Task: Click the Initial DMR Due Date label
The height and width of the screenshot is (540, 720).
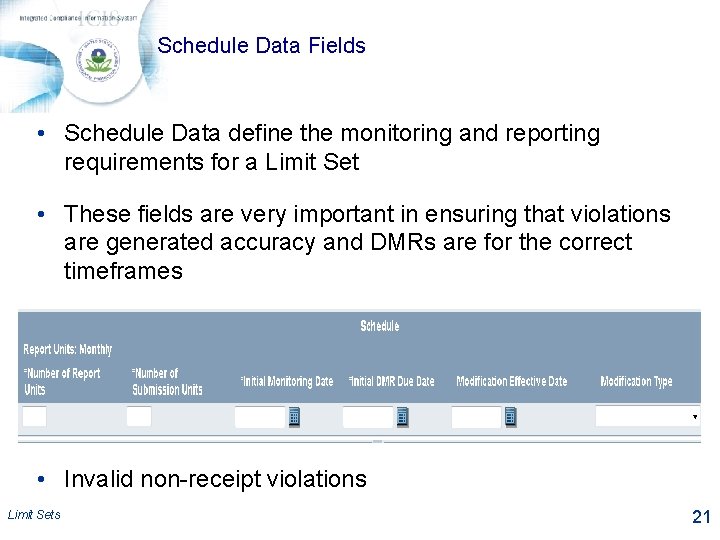Action: 391,382
